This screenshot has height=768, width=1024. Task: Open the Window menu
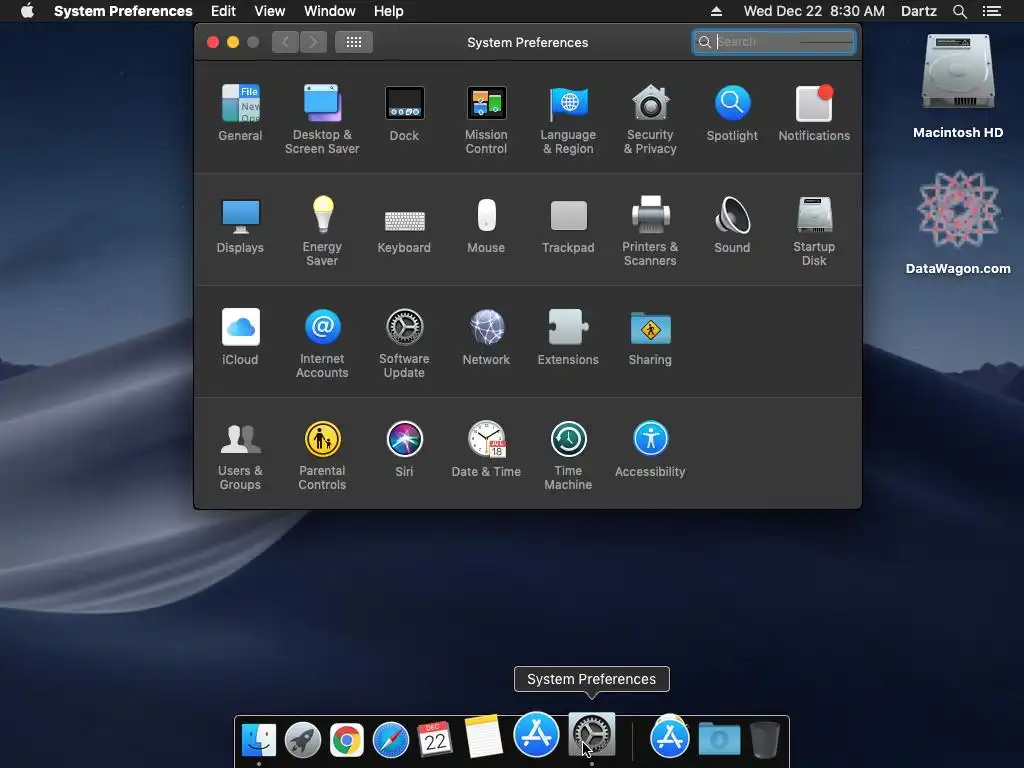click(x=330, y=11)
